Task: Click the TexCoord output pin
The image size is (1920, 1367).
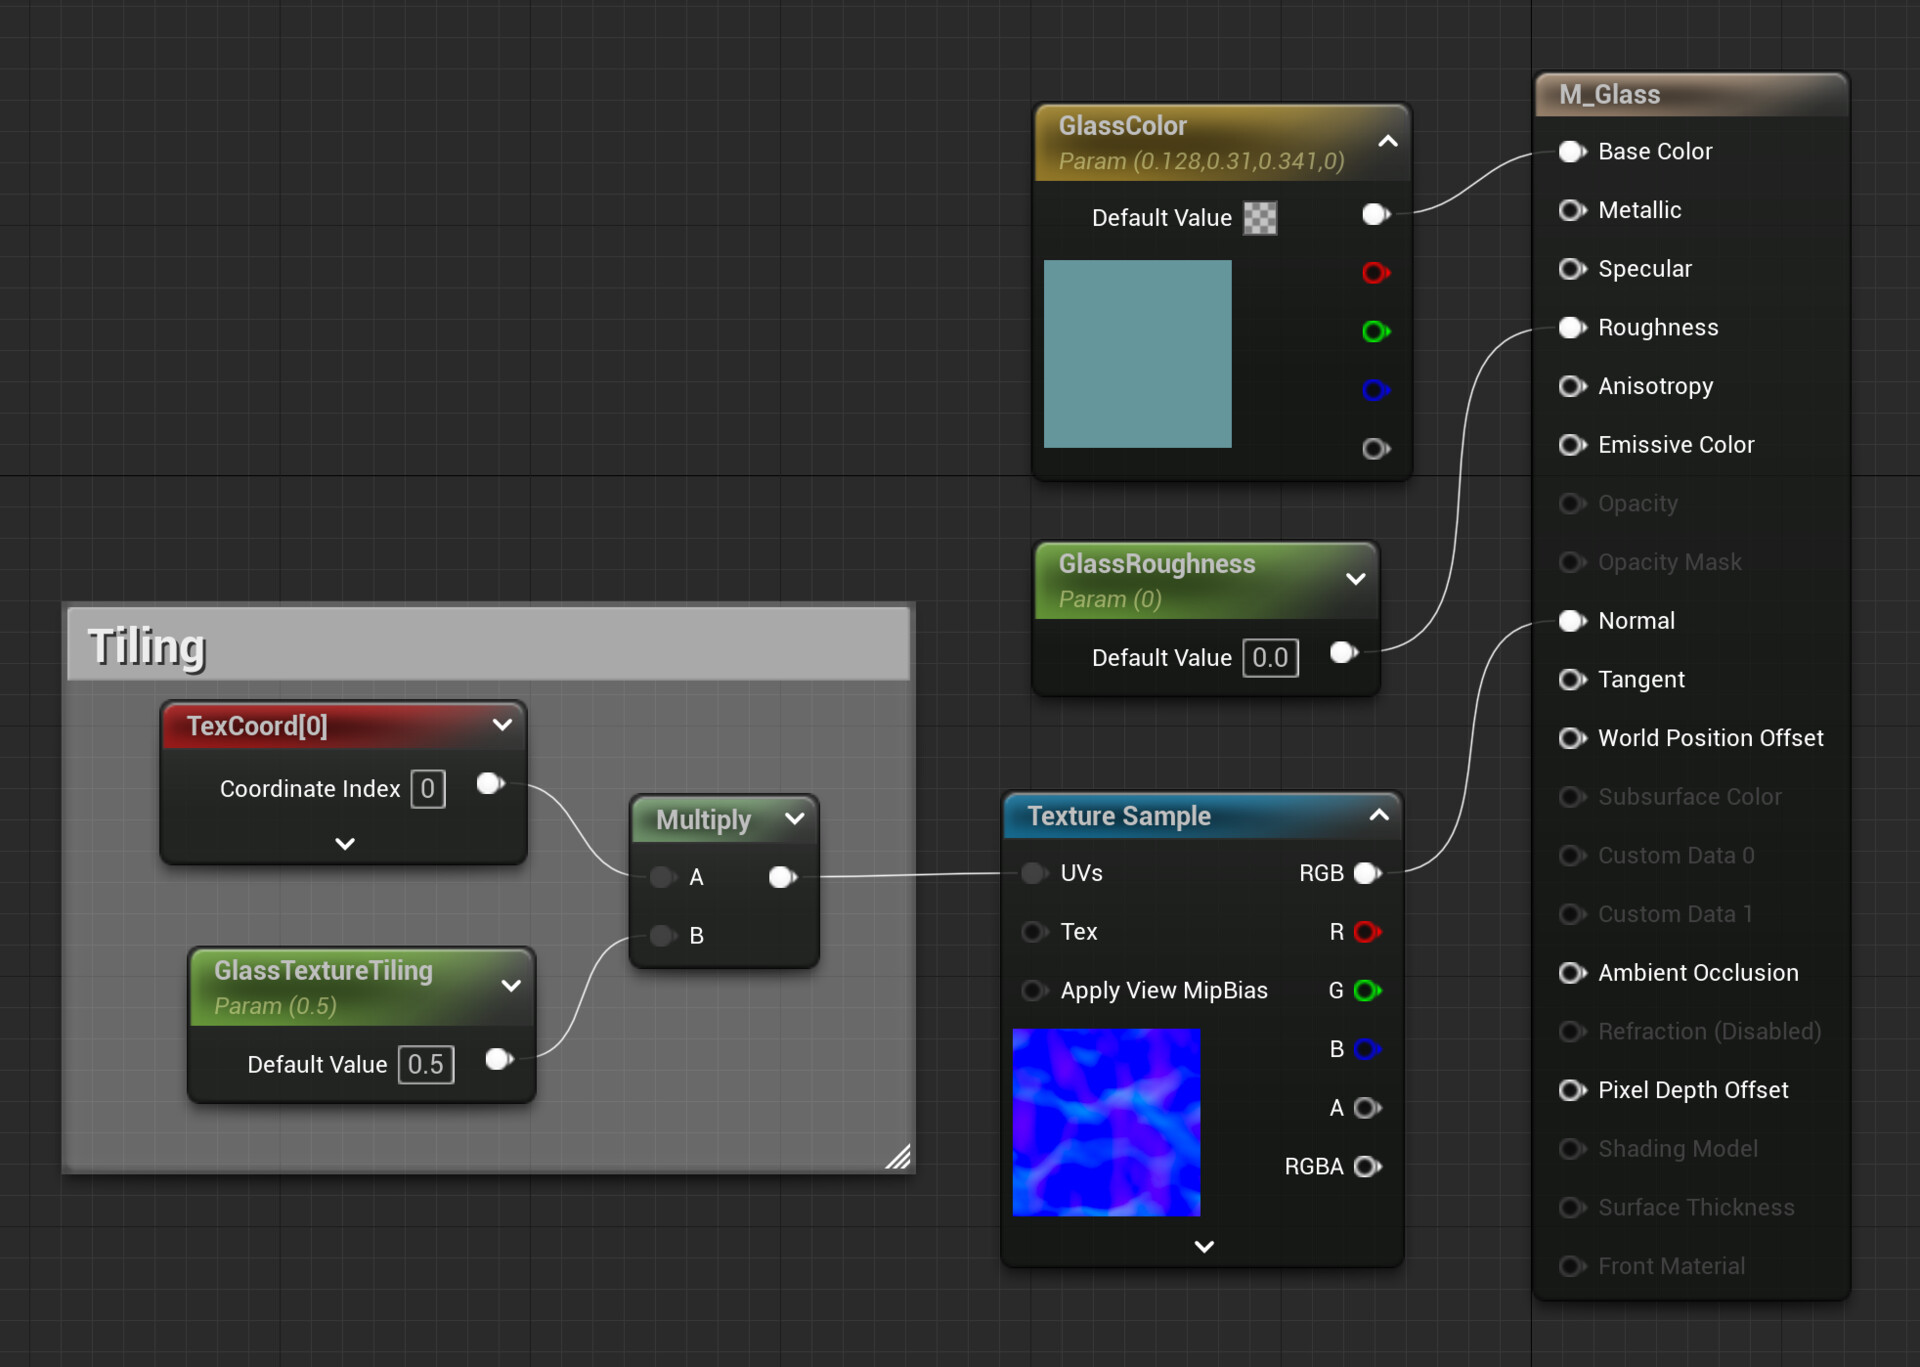Action: pyautogui.click(x=489, y=784)
